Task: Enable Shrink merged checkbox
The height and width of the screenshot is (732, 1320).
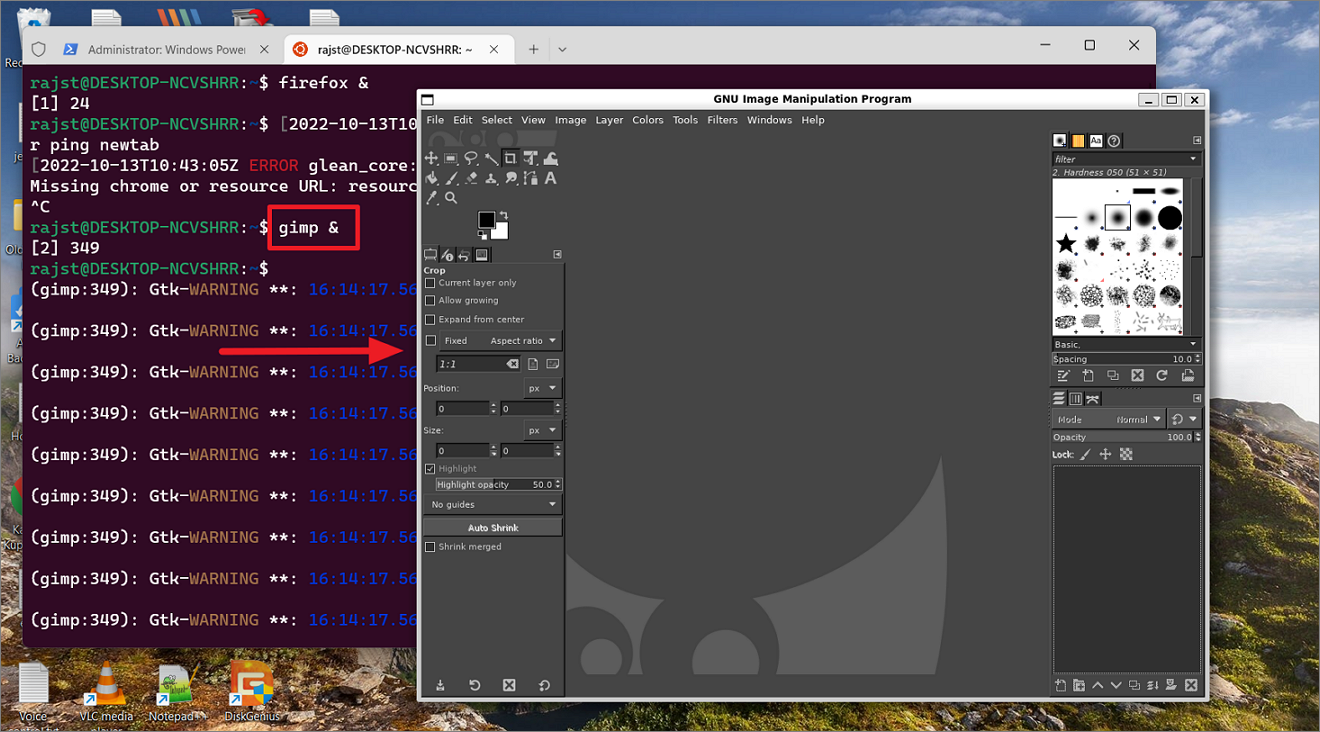Action: (x=430, y=547)
